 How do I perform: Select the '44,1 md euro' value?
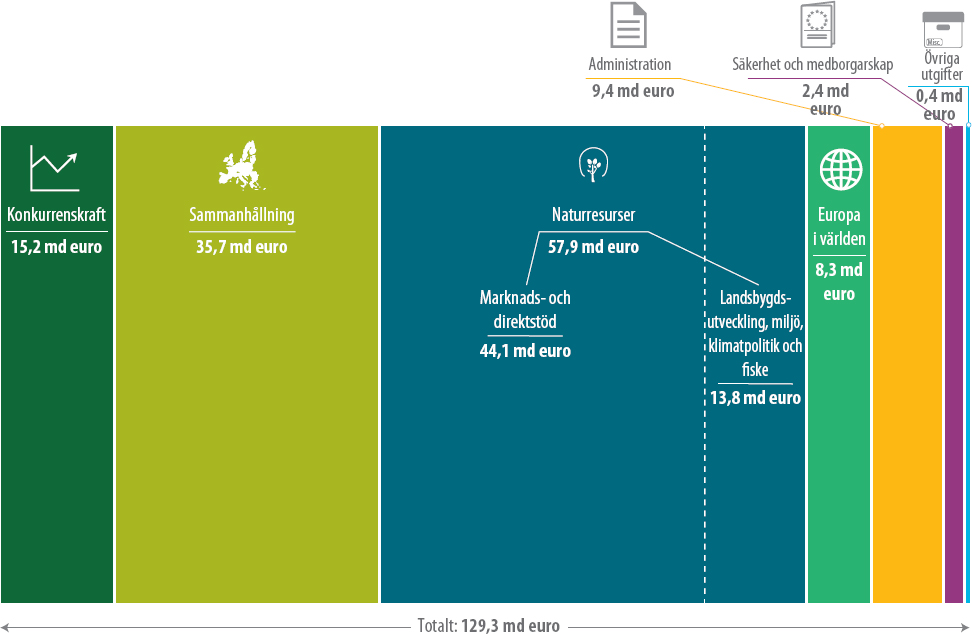coord(525,351)
